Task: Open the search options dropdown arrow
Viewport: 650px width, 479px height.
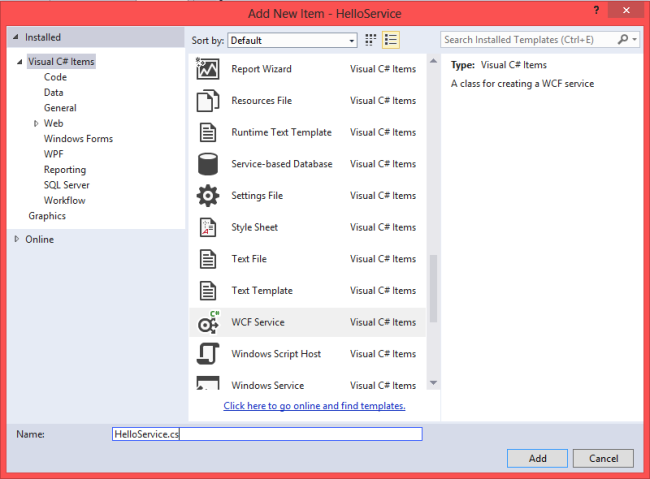Action: click(634, 40)
